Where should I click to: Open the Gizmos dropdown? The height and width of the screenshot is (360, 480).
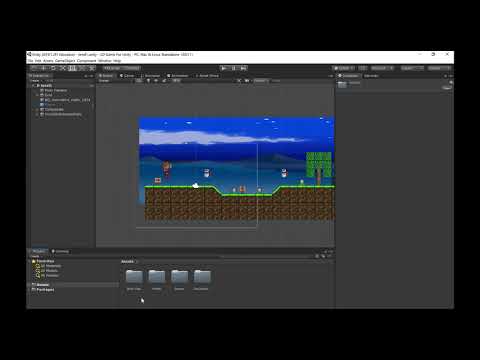point(261,81)
